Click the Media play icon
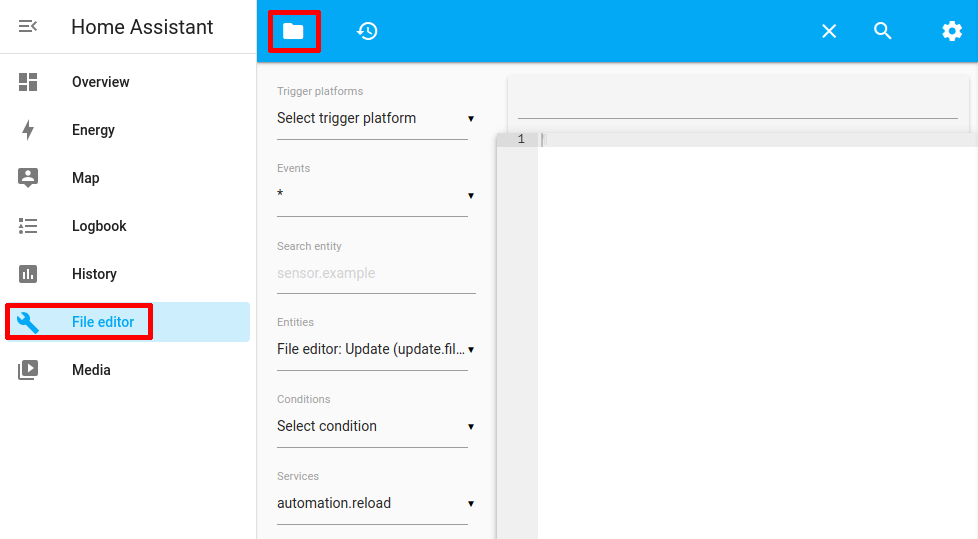The height and width of the screenshot is (539, 978). click(28, 370)
